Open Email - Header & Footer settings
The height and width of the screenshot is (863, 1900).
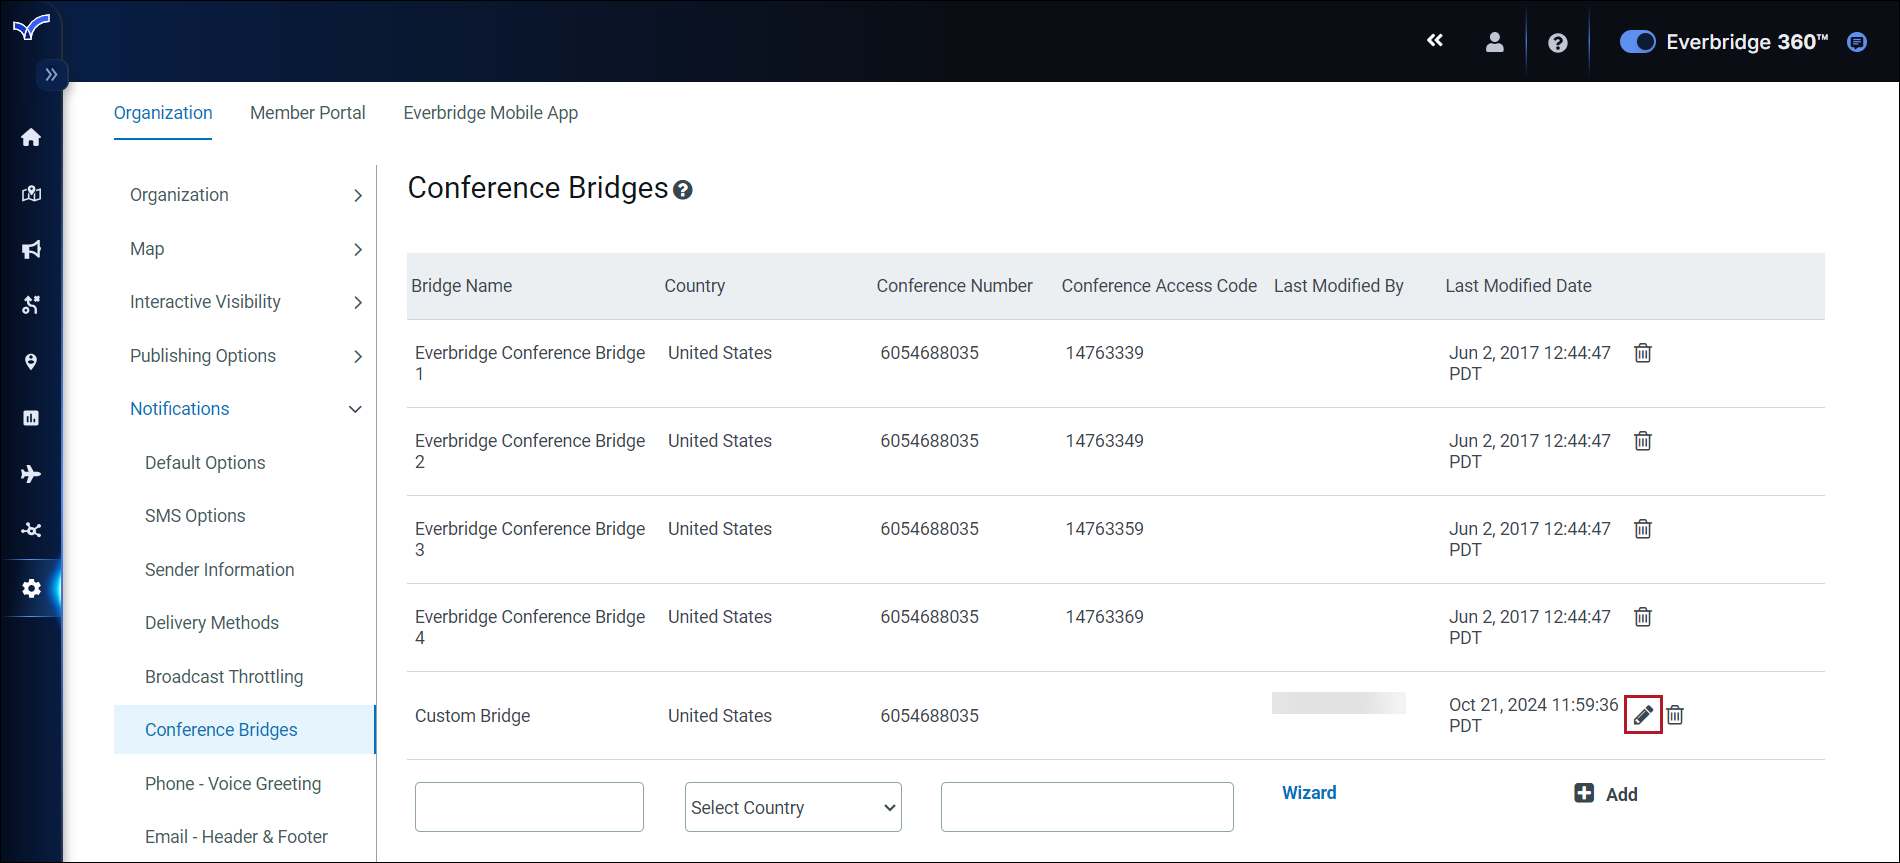(x=236, y=837)
